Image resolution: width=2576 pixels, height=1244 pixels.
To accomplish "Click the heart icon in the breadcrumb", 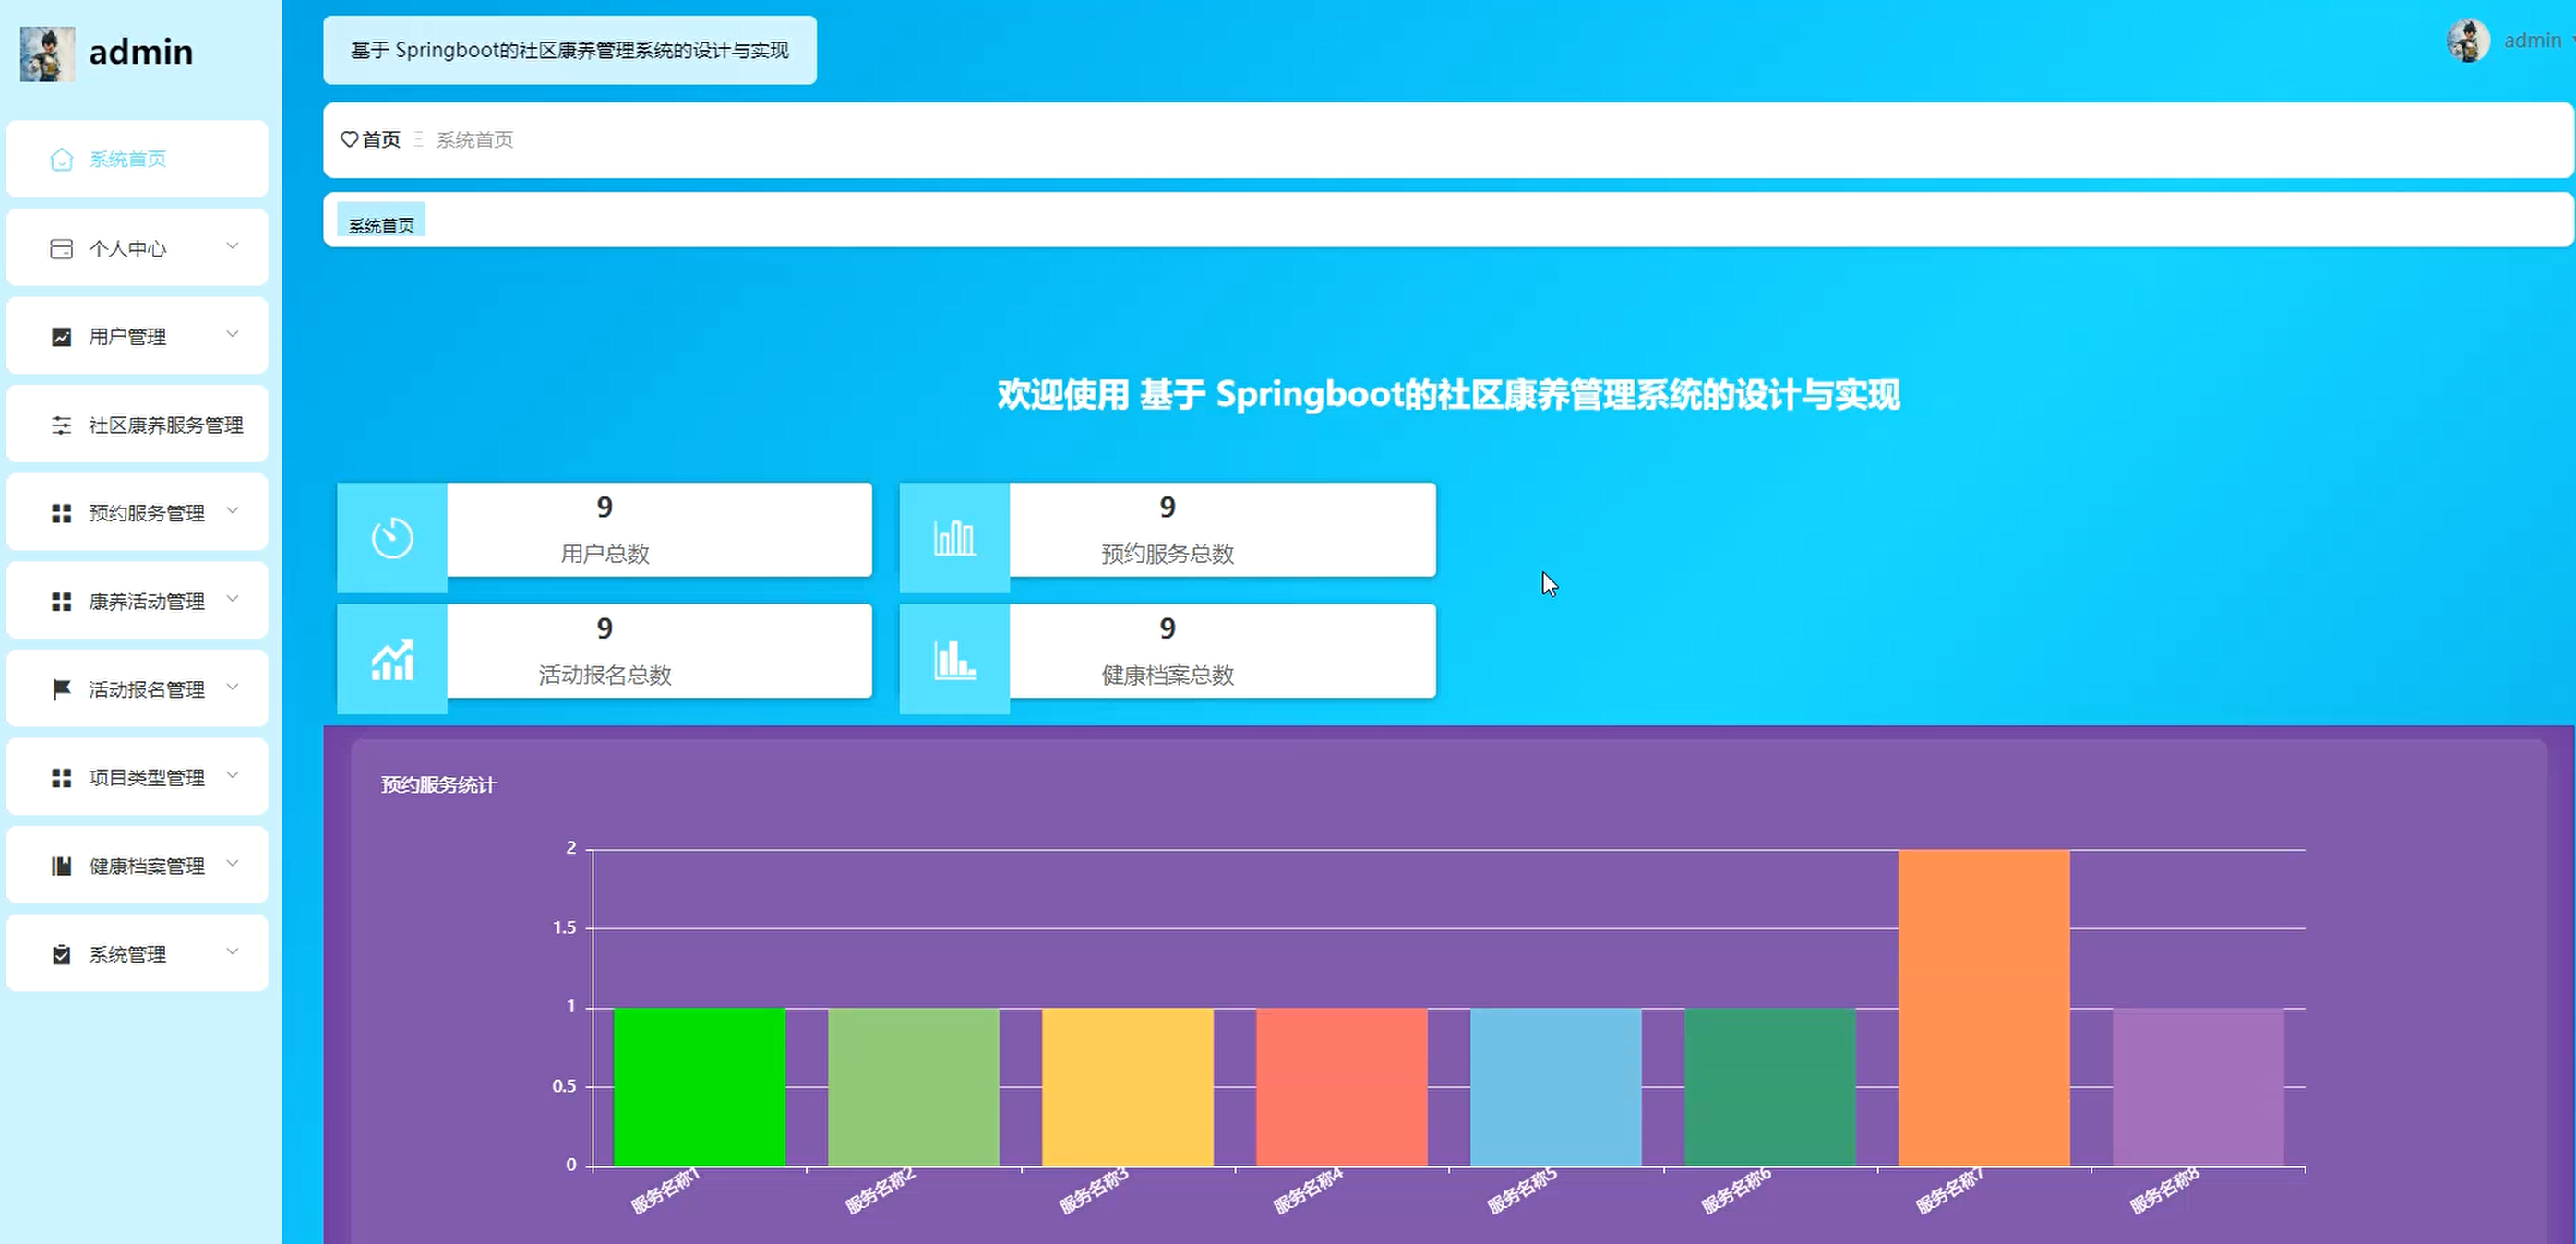I will (x=349, y=139).
